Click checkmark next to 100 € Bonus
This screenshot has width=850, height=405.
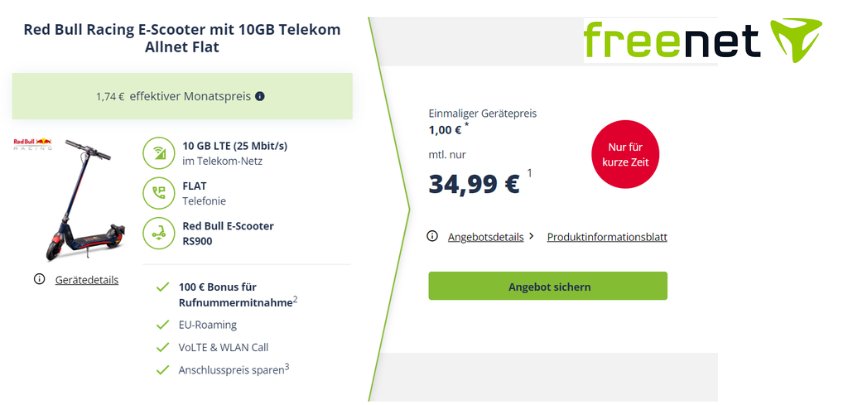tap(162, 287)
